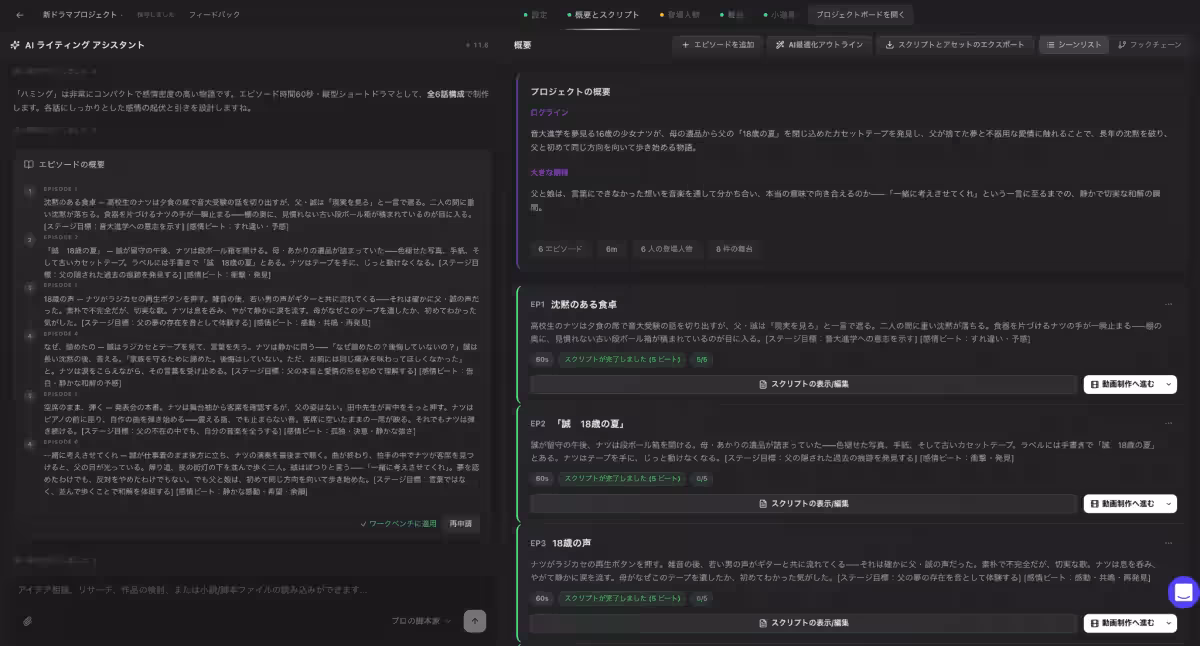The image size is (1200, 646).
Task: Open EP2 スクリプトの表示/編集
Action: (803, 504)
